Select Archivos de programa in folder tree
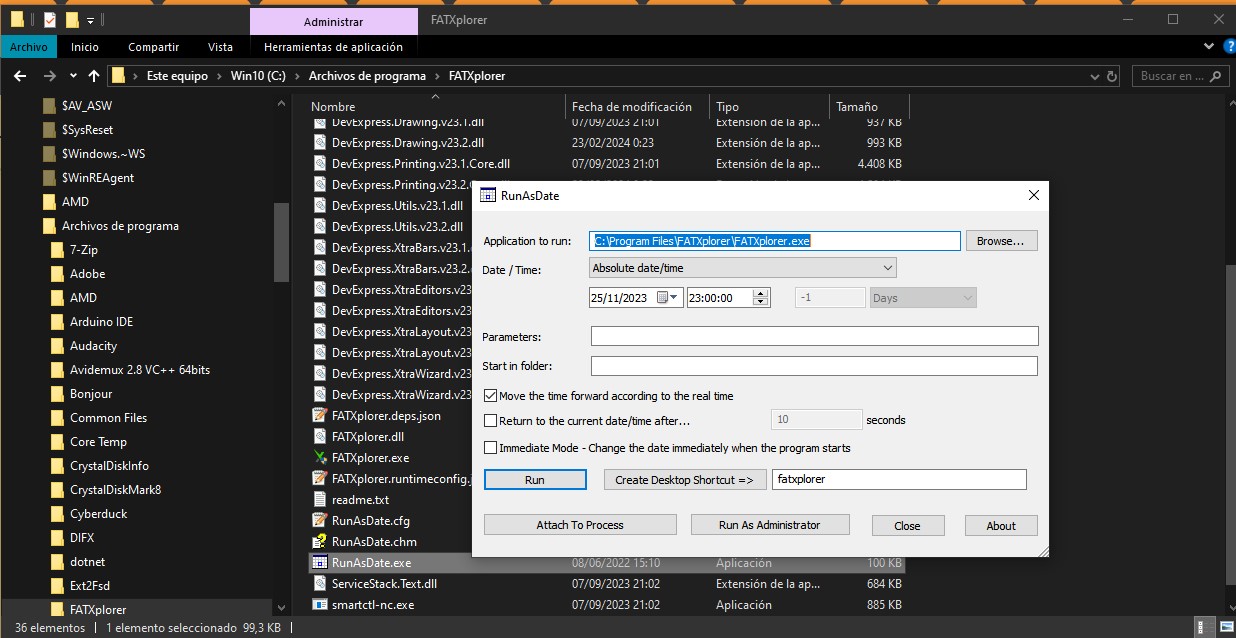Screen dimensions: 1236x638 (120, 226)
